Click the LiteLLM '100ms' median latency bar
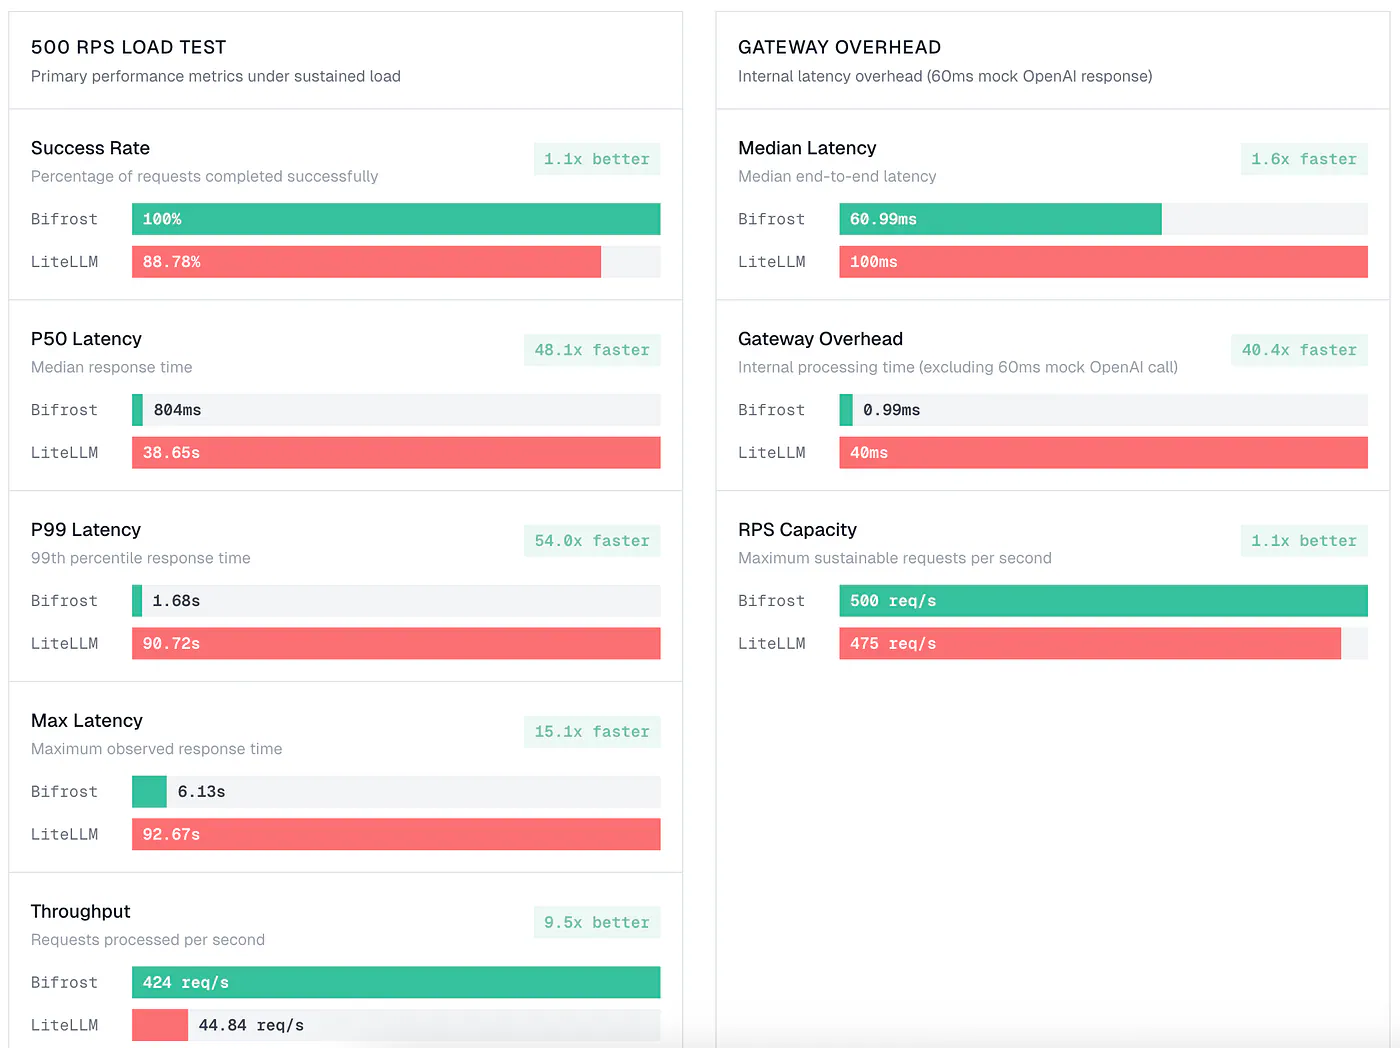Viewport: 1400px width, 1048px height. (1103, 262)
